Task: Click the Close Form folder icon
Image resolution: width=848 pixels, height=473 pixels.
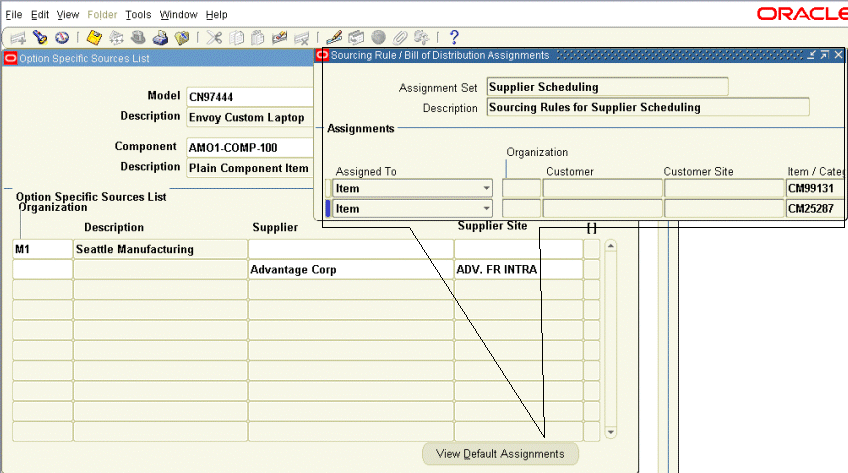Action: pyautogui.click(x=182, y=37)
